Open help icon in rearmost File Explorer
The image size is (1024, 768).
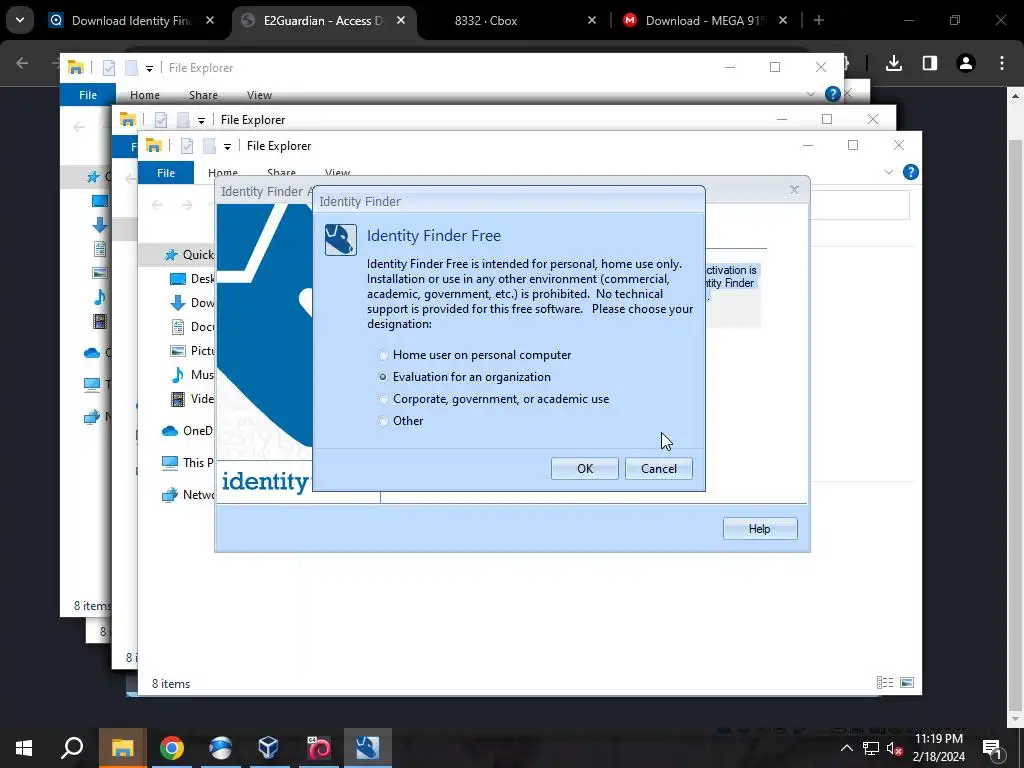832,94
